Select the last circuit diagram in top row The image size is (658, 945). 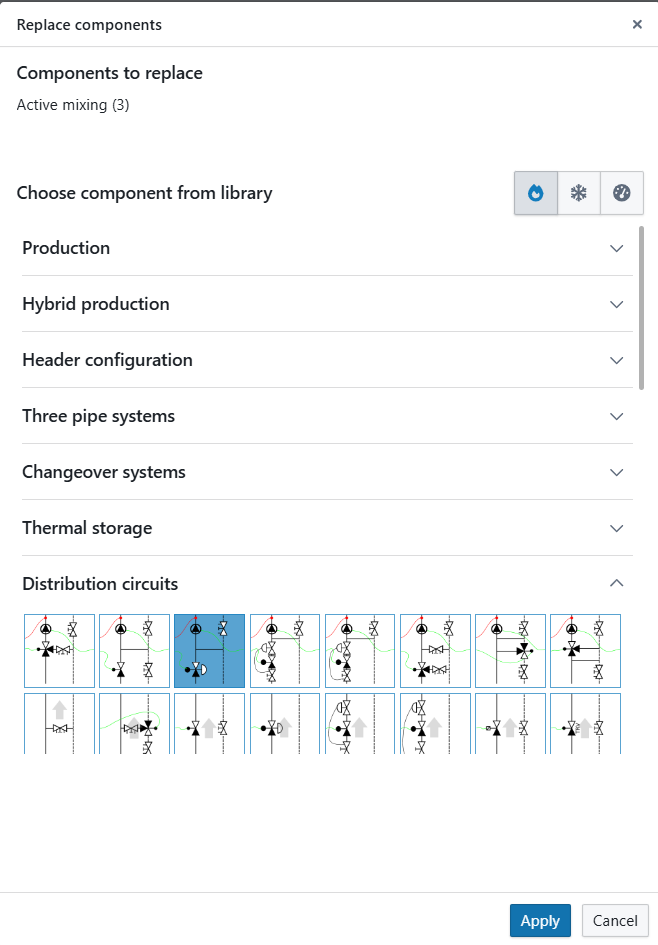click(x=586, y=651)
